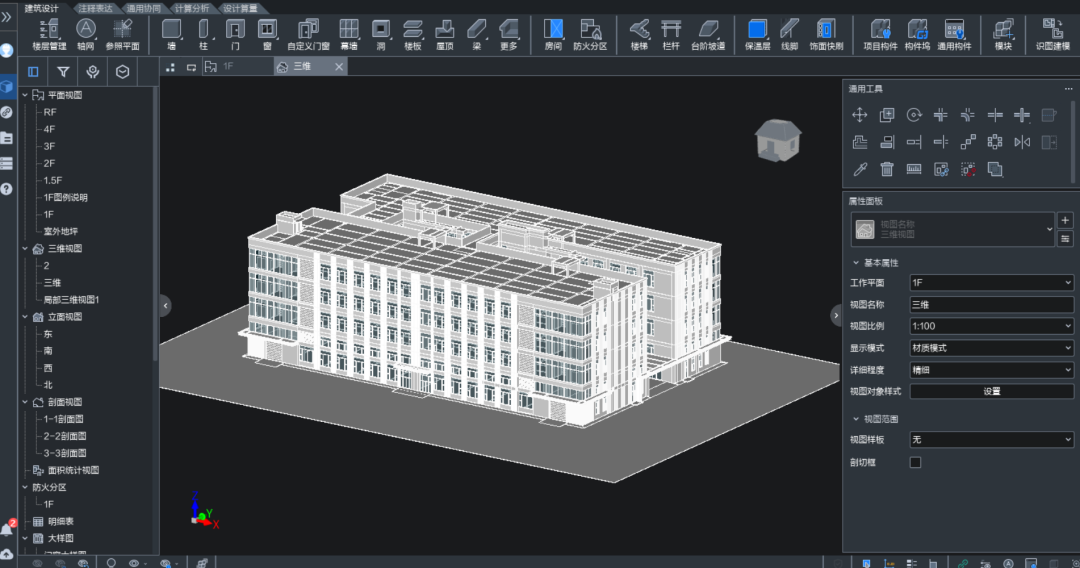Open 通用工具 panel more options
The image size is (1080, 568).
pyautogui.click(x=1068, y=89)
